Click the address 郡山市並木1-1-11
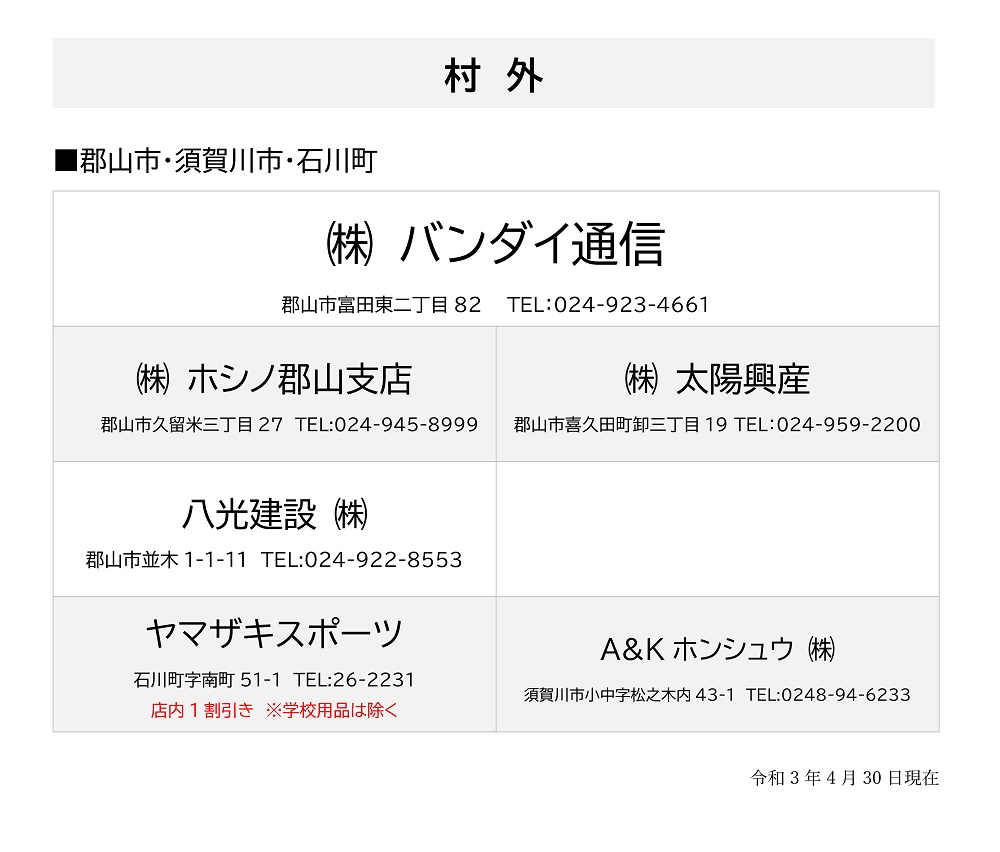The width and height of the screenshot is (1000, 852). pyautogui.click(x=166, y=560)
